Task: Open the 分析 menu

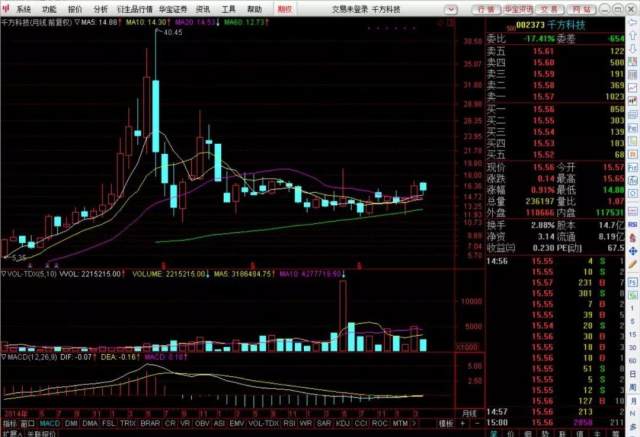Action: coord(100,9)
